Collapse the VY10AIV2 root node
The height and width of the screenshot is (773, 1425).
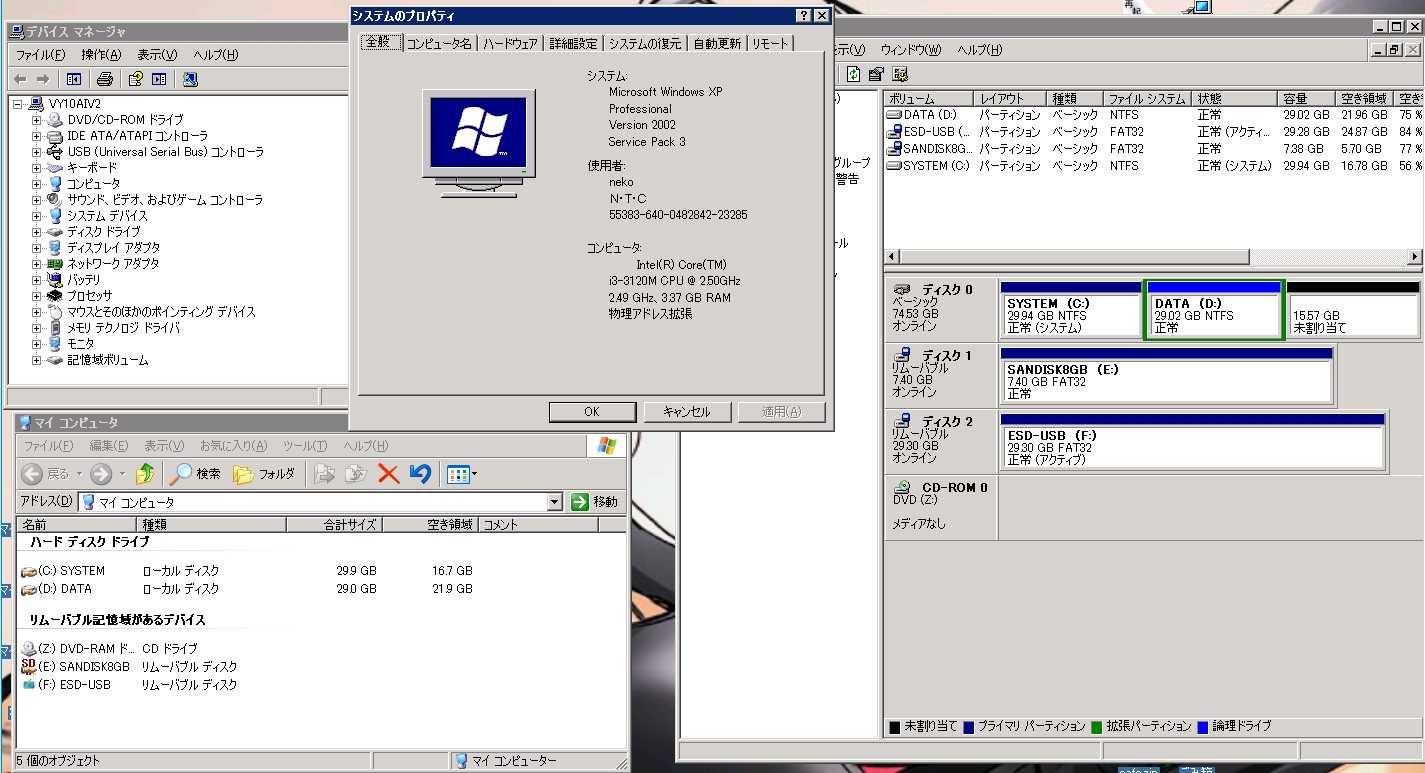coord(19,104)
